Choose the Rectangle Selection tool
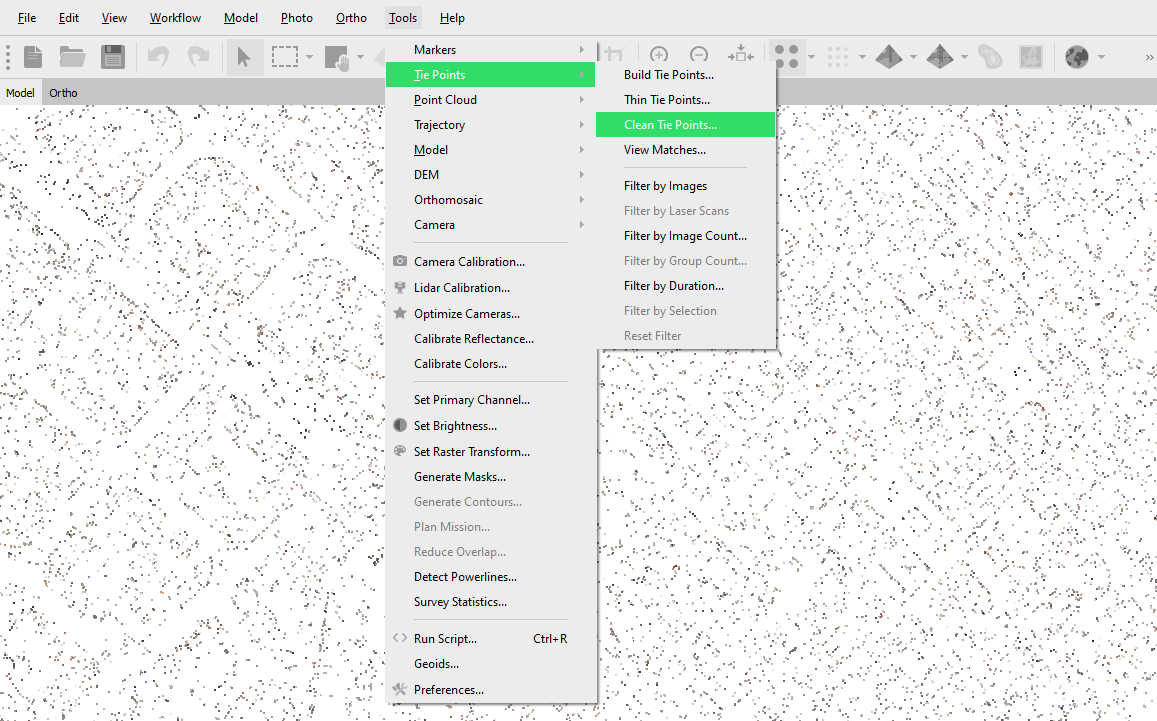 pos(285,57)
